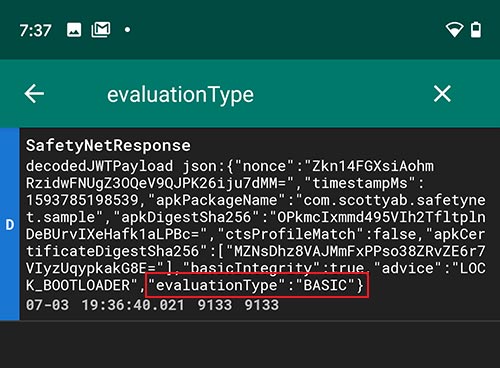Click the highlighted "evaluationType":"BASIC" text
Screen dimensions: 500x368
(x=257, y=285)
